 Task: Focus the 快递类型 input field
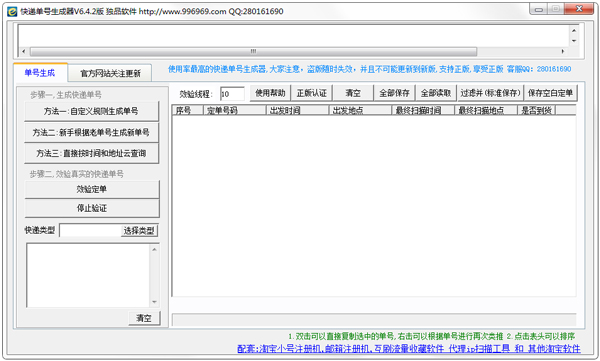tap(91, 230)
